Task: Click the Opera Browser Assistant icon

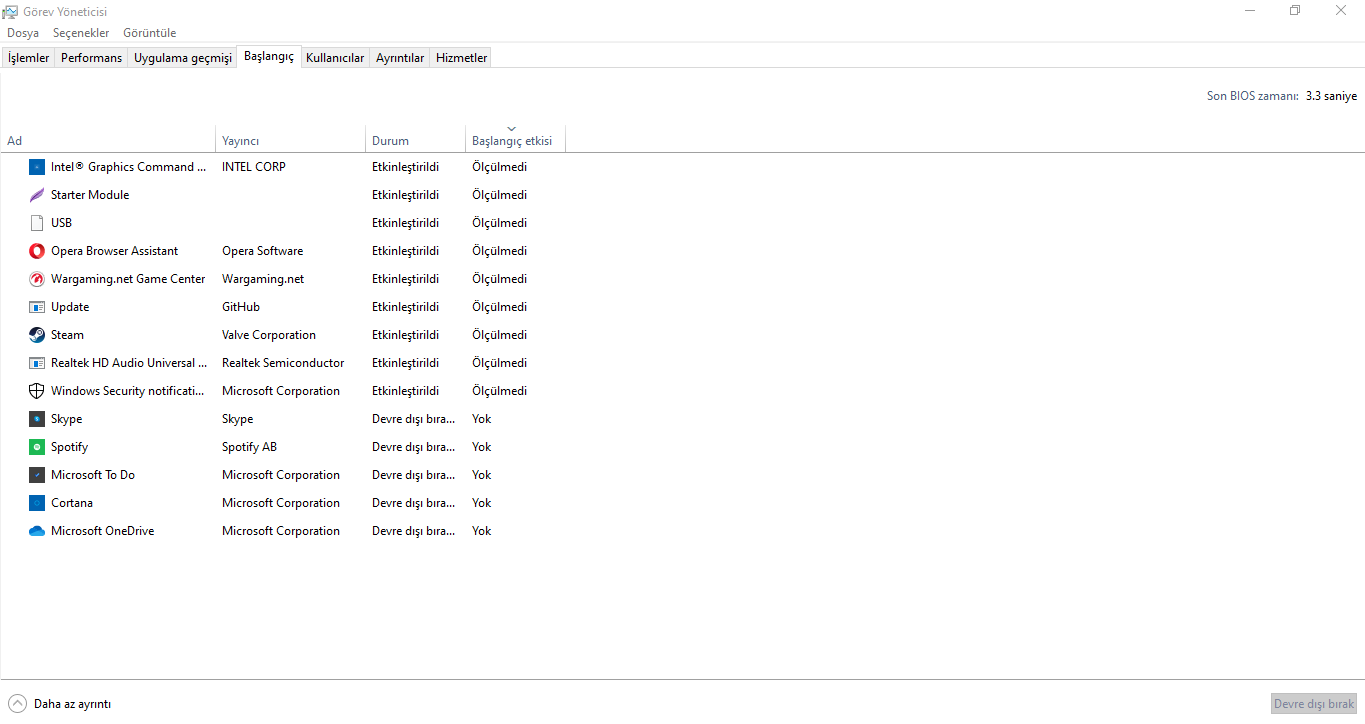Action: [x=37, y=251]
